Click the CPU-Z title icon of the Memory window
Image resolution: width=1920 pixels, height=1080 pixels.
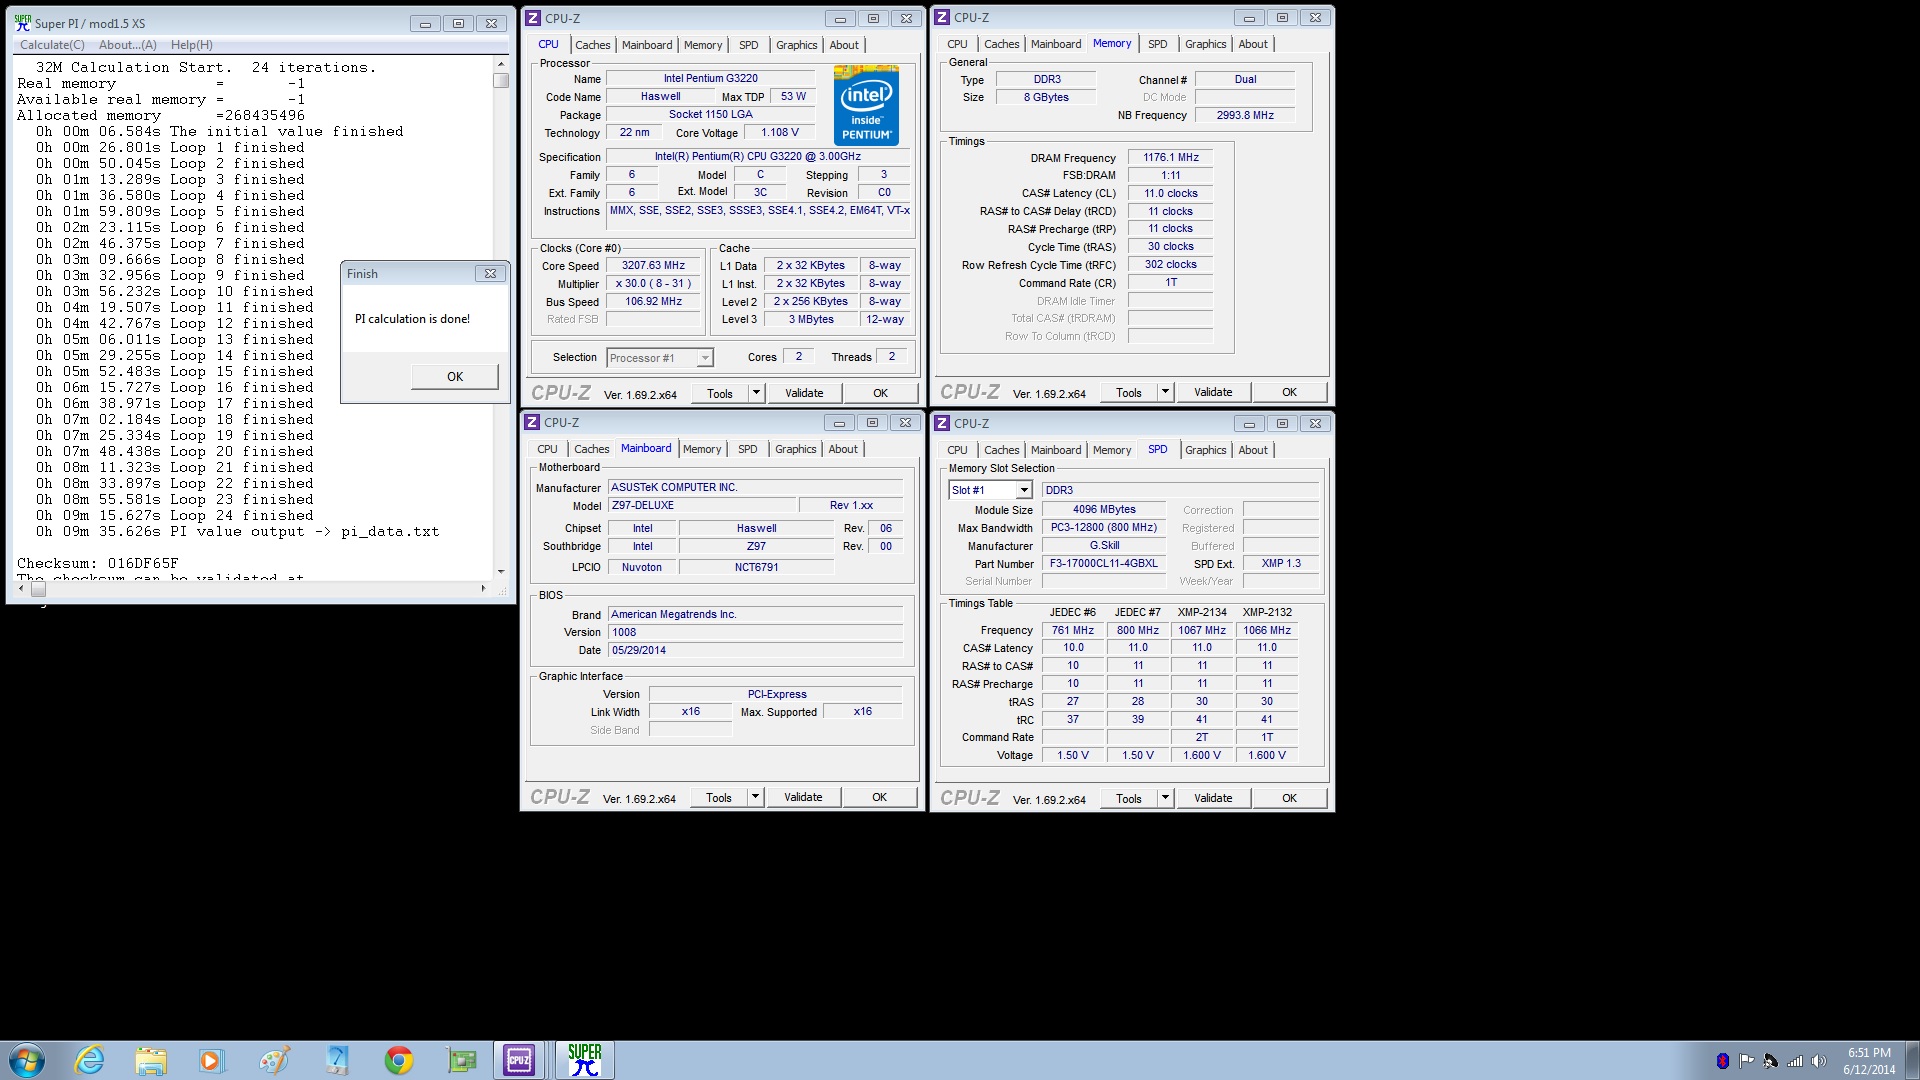pos(942,18)
